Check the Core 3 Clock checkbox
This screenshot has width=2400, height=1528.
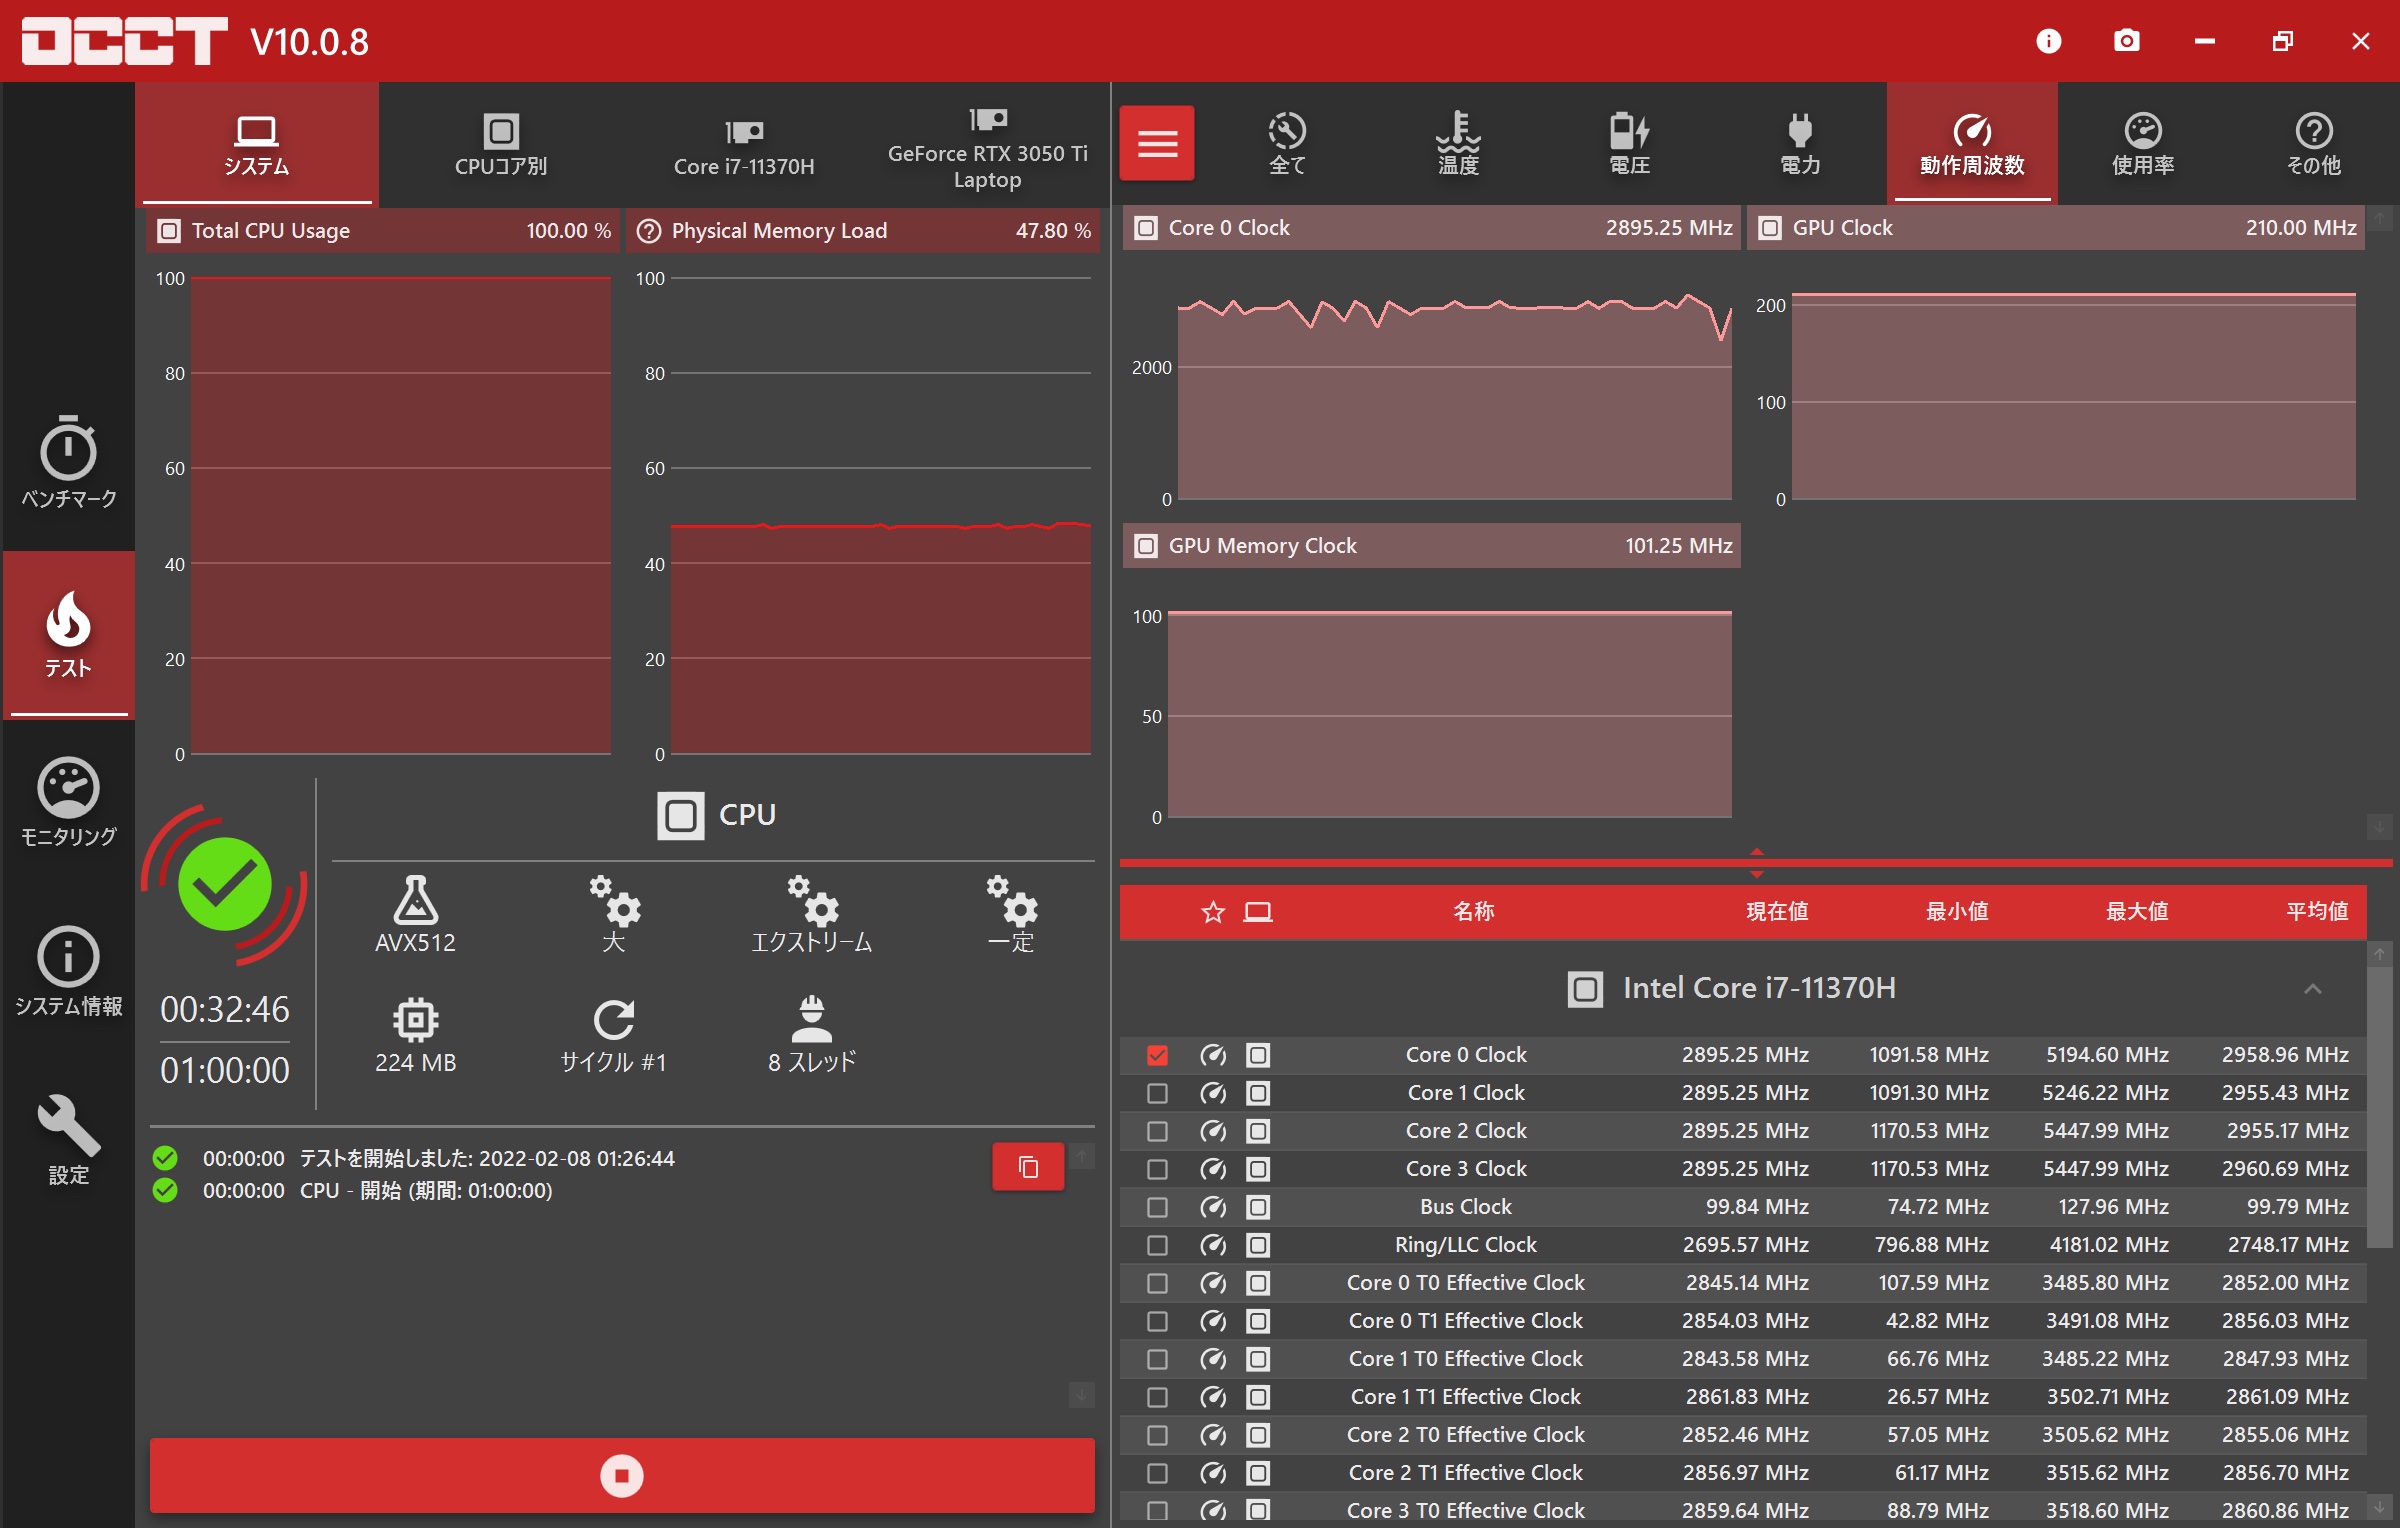click(x=1157, y=1169)
